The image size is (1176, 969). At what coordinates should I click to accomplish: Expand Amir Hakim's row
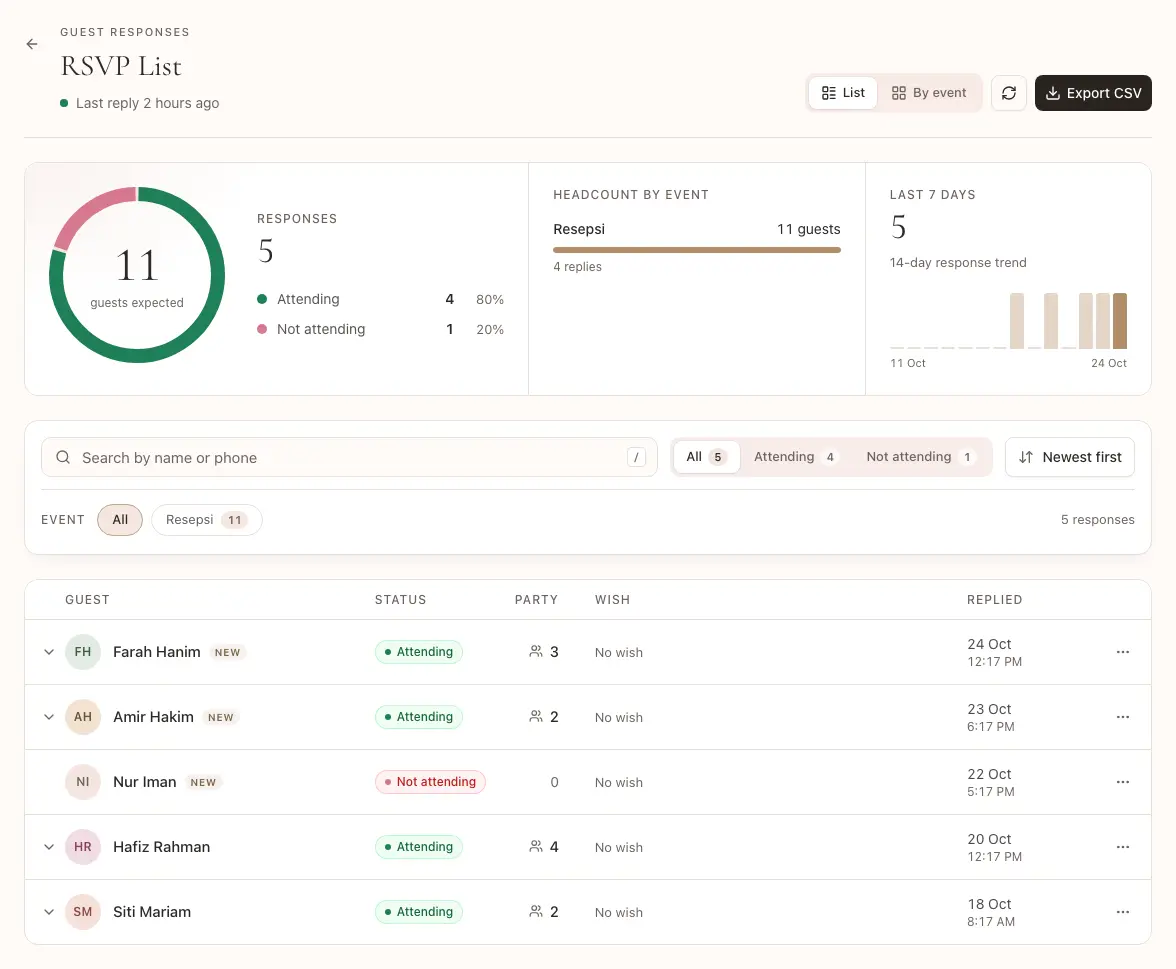[49, 717]
